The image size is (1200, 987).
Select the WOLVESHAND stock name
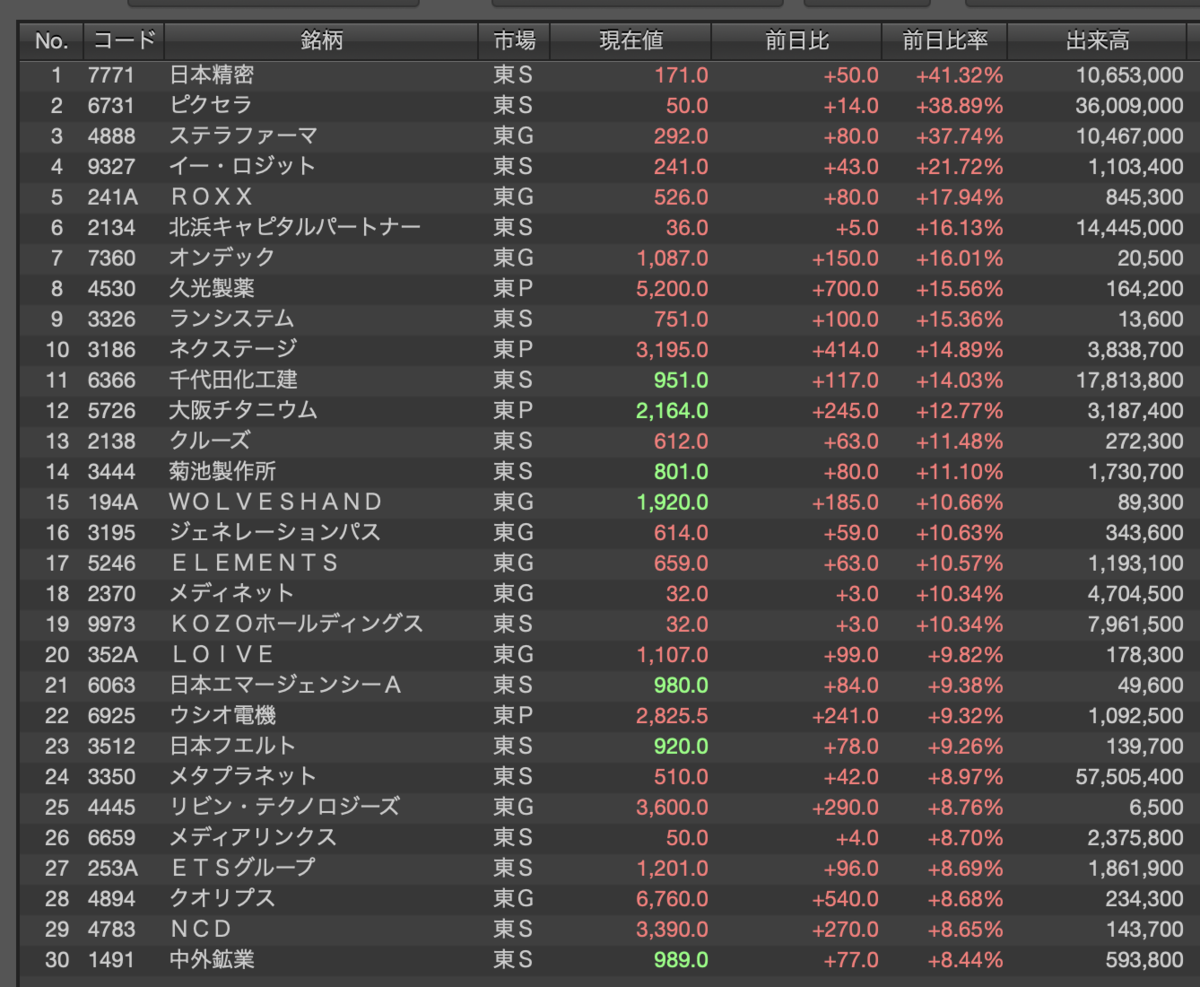[x=276, y=502]
